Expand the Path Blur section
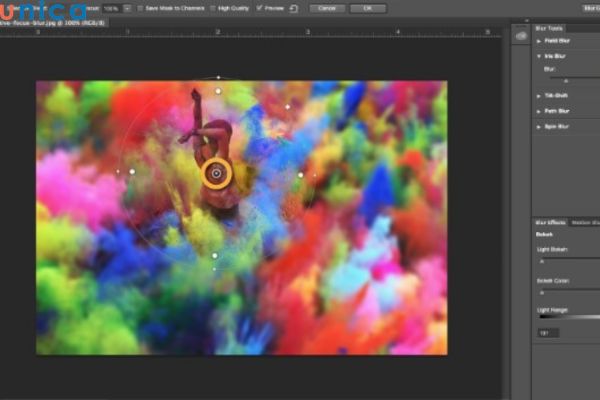 [x=539, y=111]
